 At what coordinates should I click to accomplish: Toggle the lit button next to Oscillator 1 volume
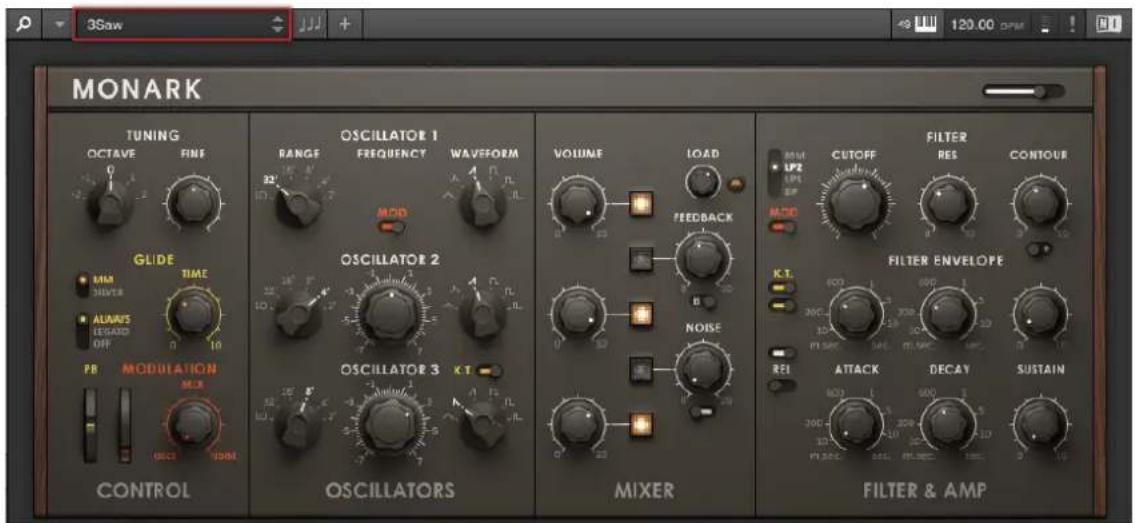641,205
